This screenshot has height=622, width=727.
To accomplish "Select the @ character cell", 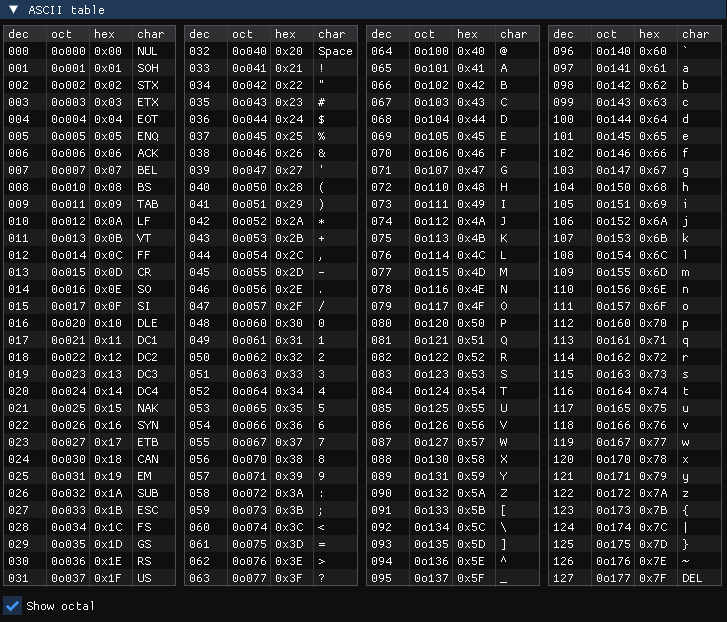I will point(504,51).
